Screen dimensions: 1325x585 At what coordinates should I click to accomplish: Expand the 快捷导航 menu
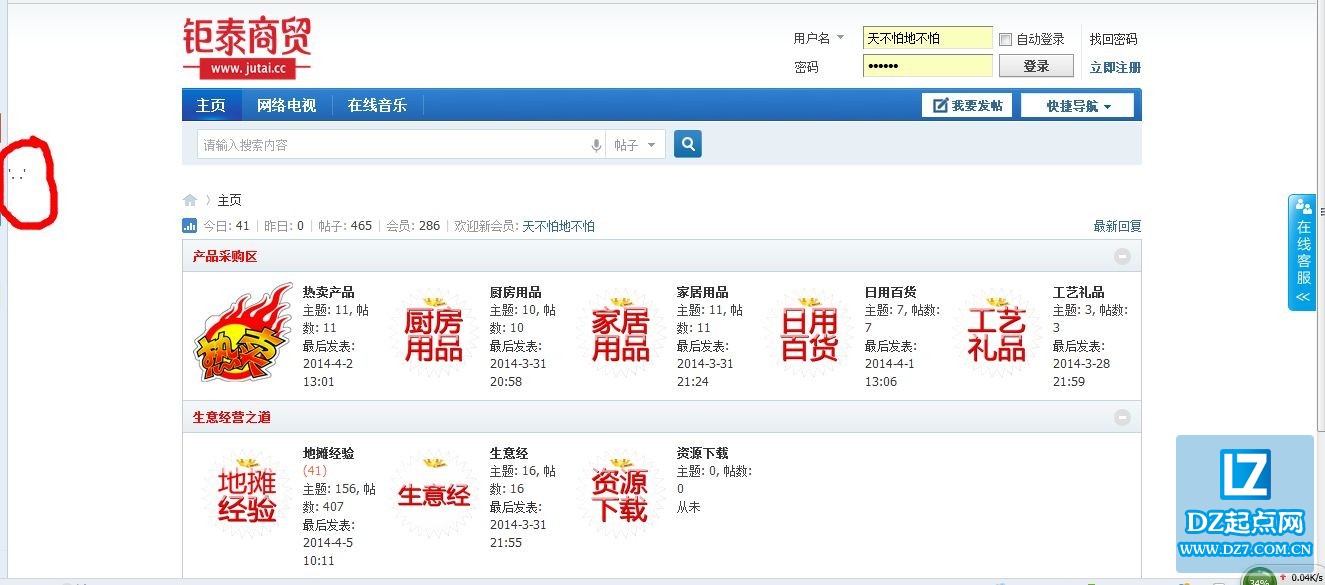tap(1078, 105)
